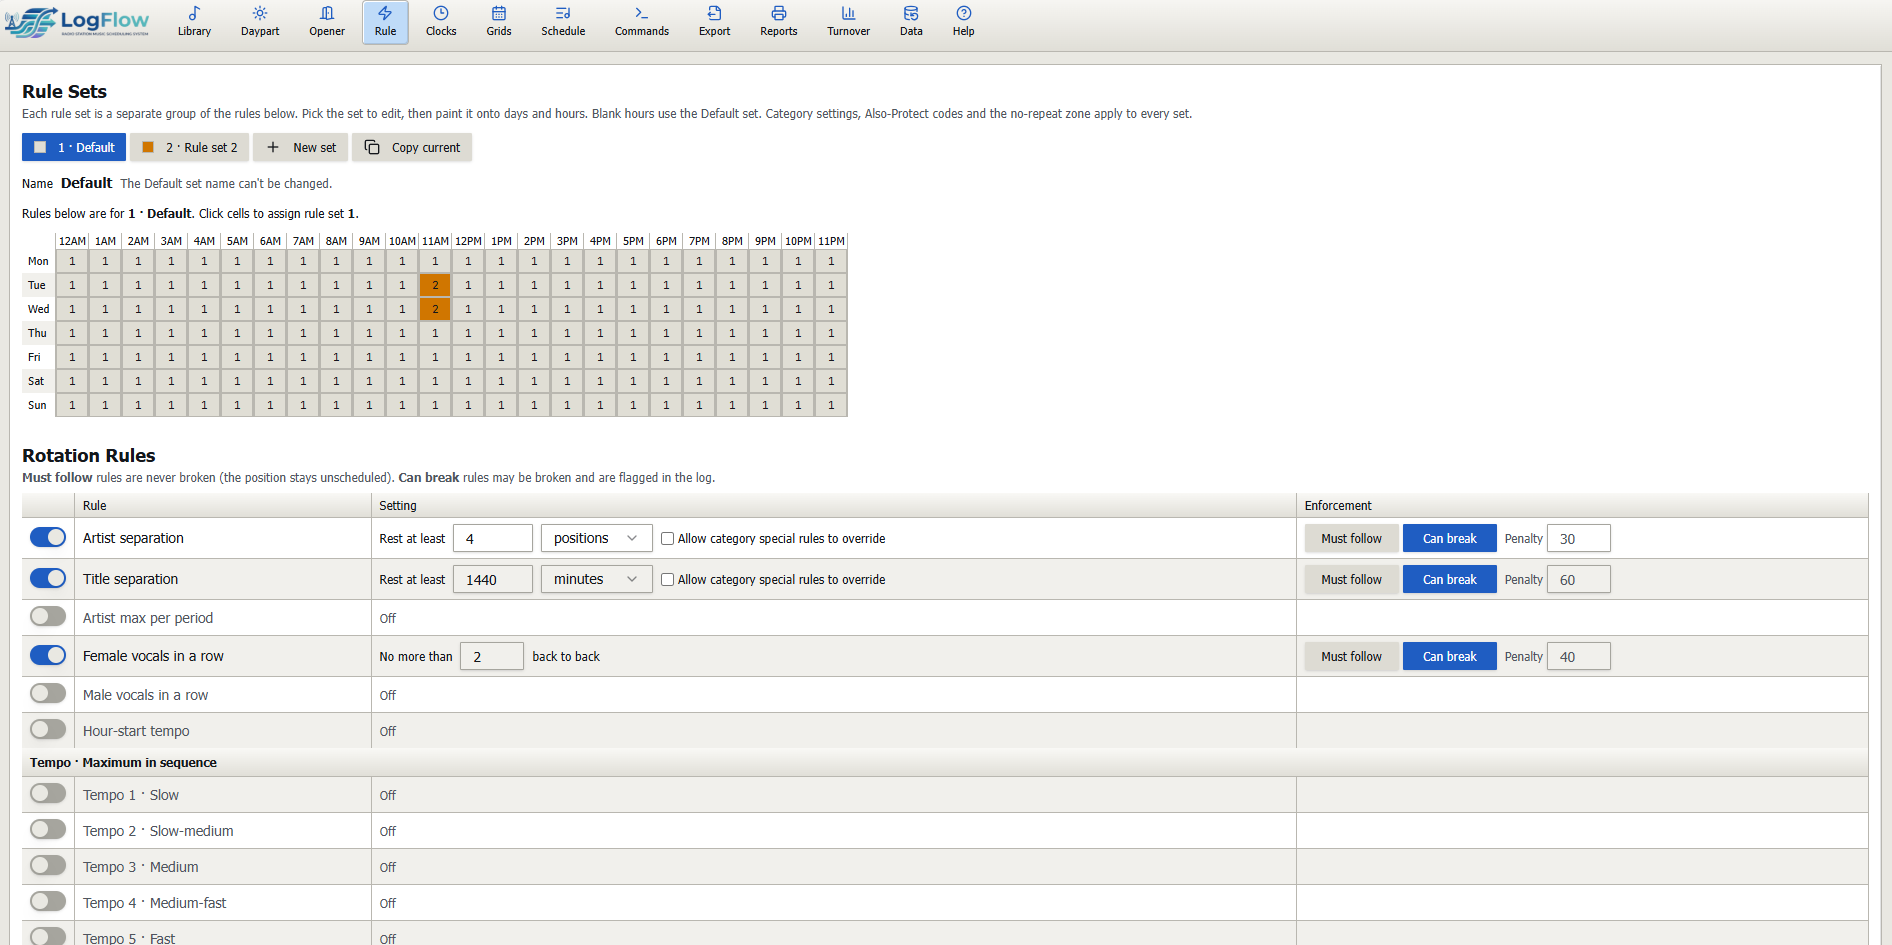The image size is (1892, 945).
Task: Set Title separation to Can break
Action: click(x=1449, y=579)
